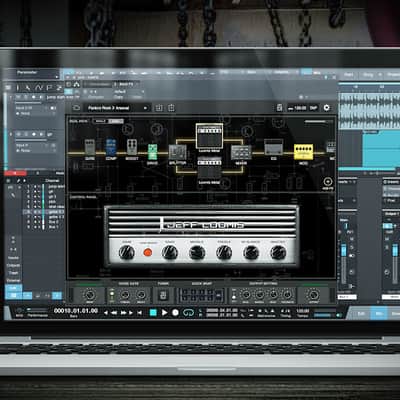Open the mobile device icon beside tempo

click(279, 108)
